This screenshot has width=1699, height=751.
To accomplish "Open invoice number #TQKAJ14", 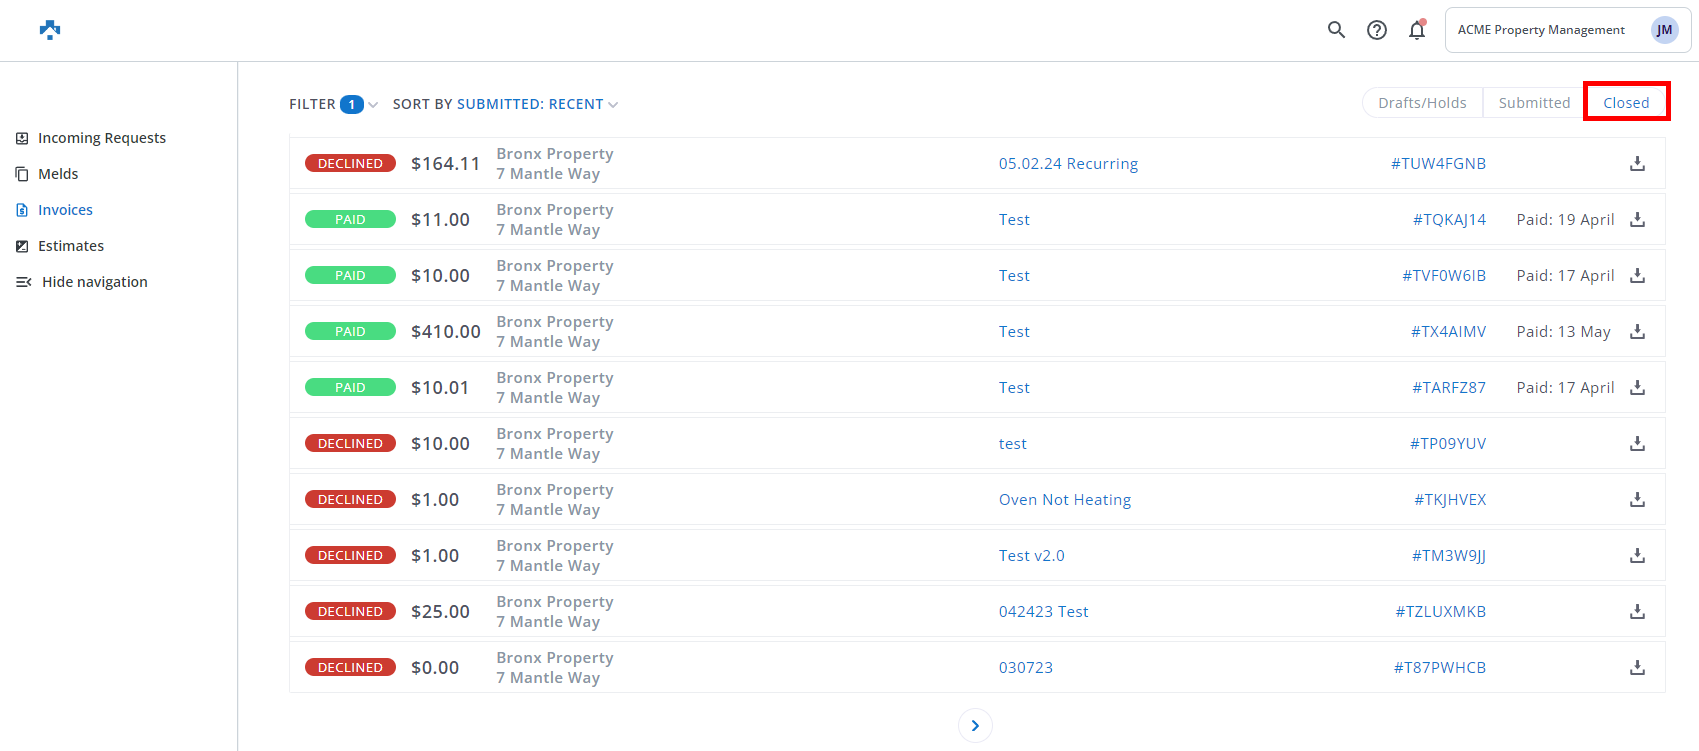I will (x=1449, y=220).
